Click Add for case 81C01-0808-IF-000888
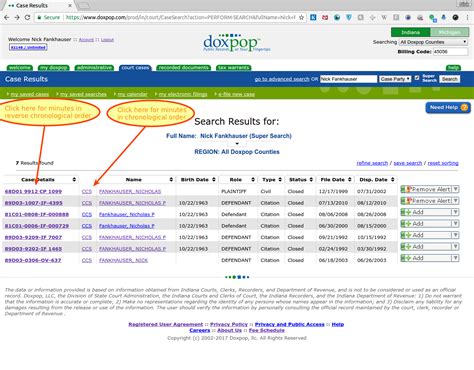This screenshot has height=370, width=474. 426,212
